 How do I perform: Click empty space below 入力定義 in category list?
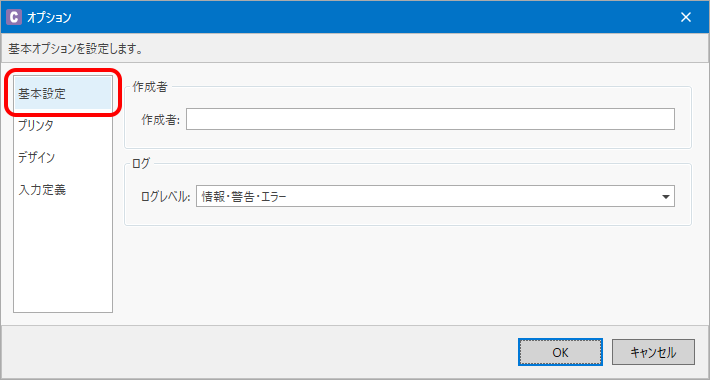click(63, 258)
